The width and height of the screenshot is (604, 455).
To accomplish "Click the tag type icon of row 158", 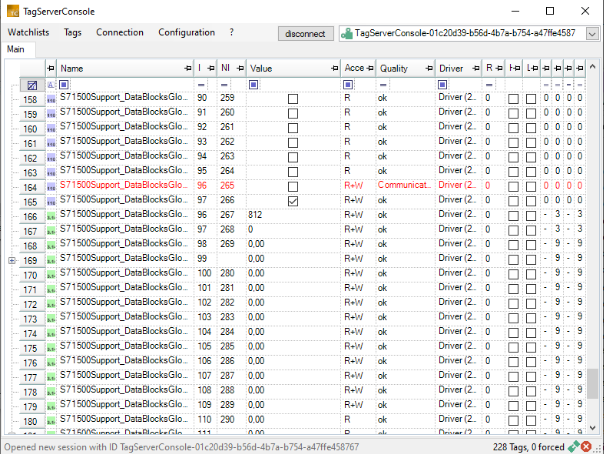I will (x=51, y=100).
